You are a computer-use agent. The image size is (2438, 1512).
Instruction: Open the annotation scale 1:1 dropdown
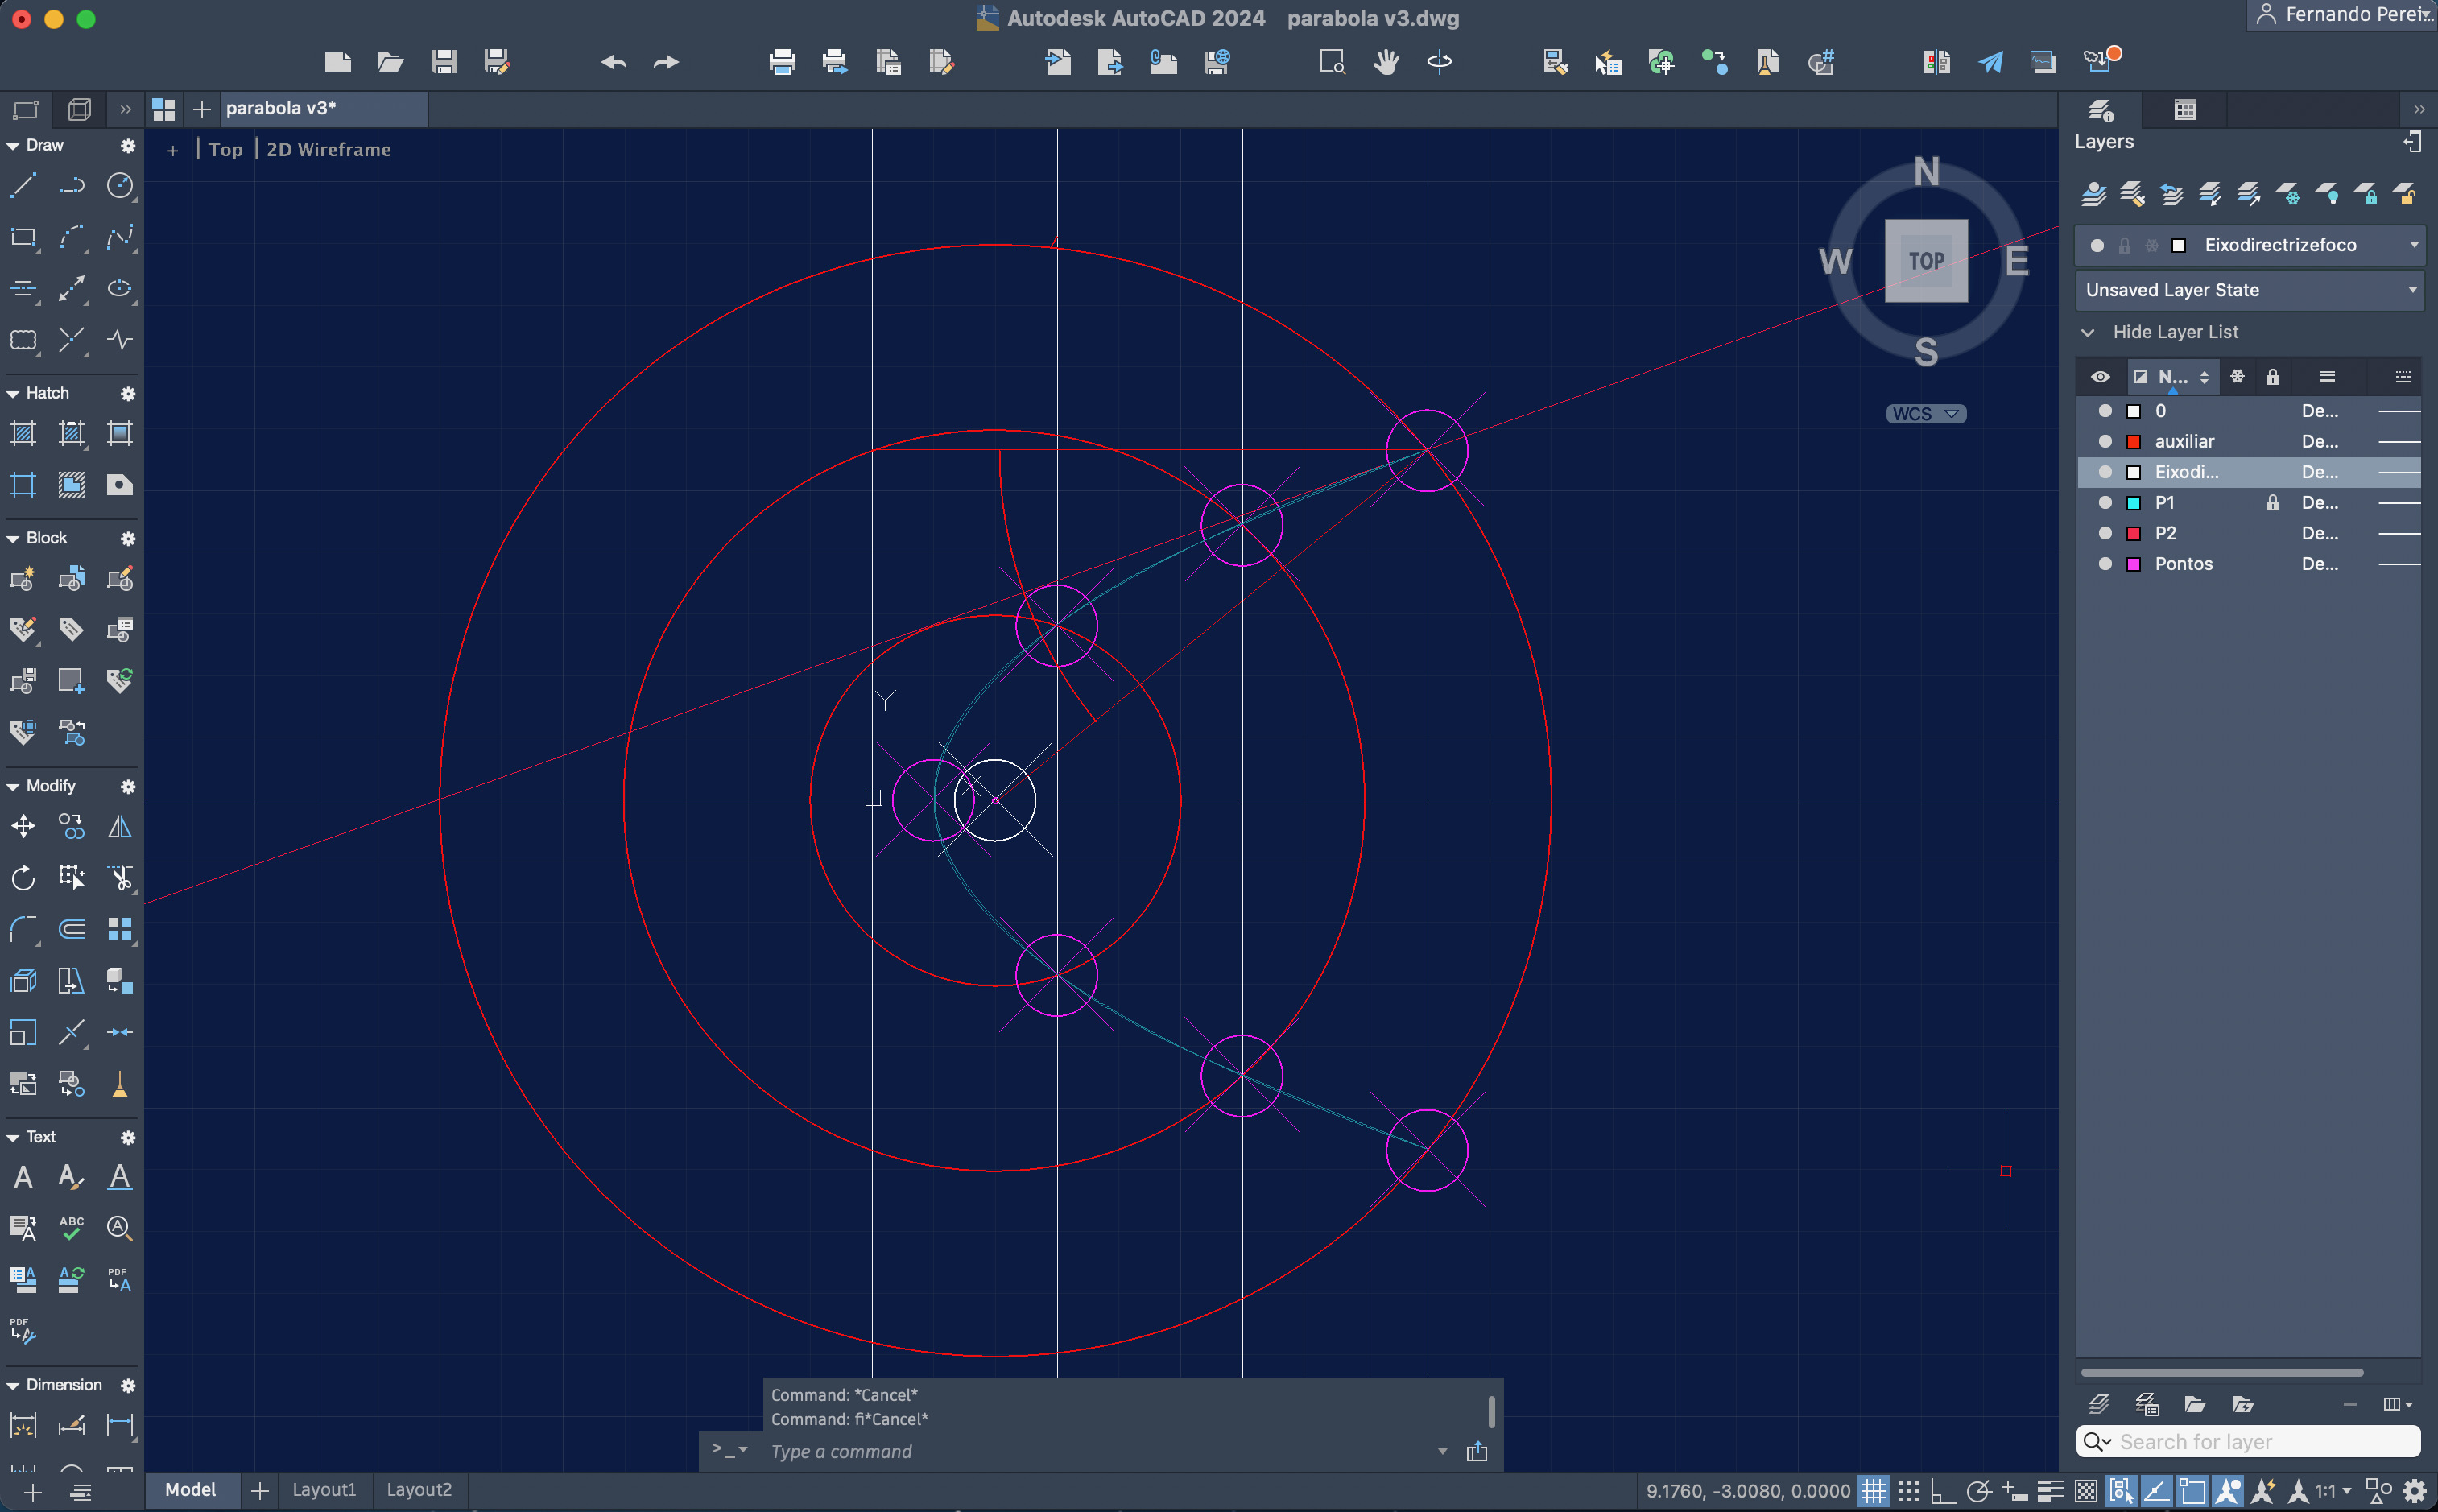2333,1491
